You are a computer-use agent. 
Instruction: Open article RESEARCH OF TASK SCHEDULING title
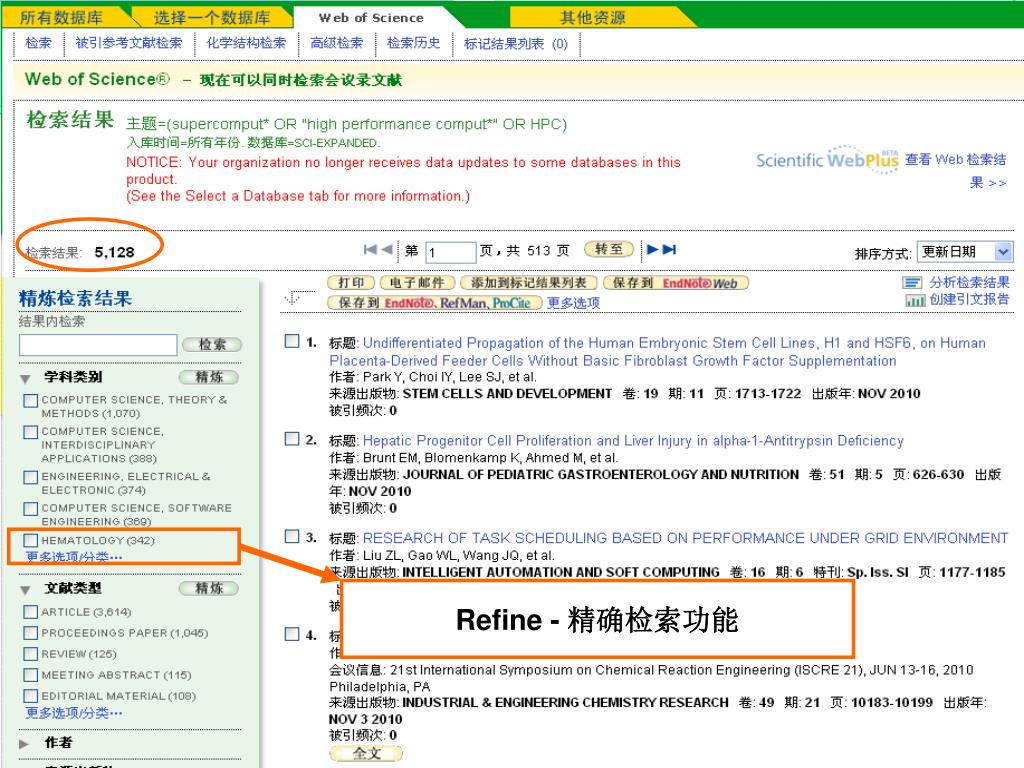point(685,538)
